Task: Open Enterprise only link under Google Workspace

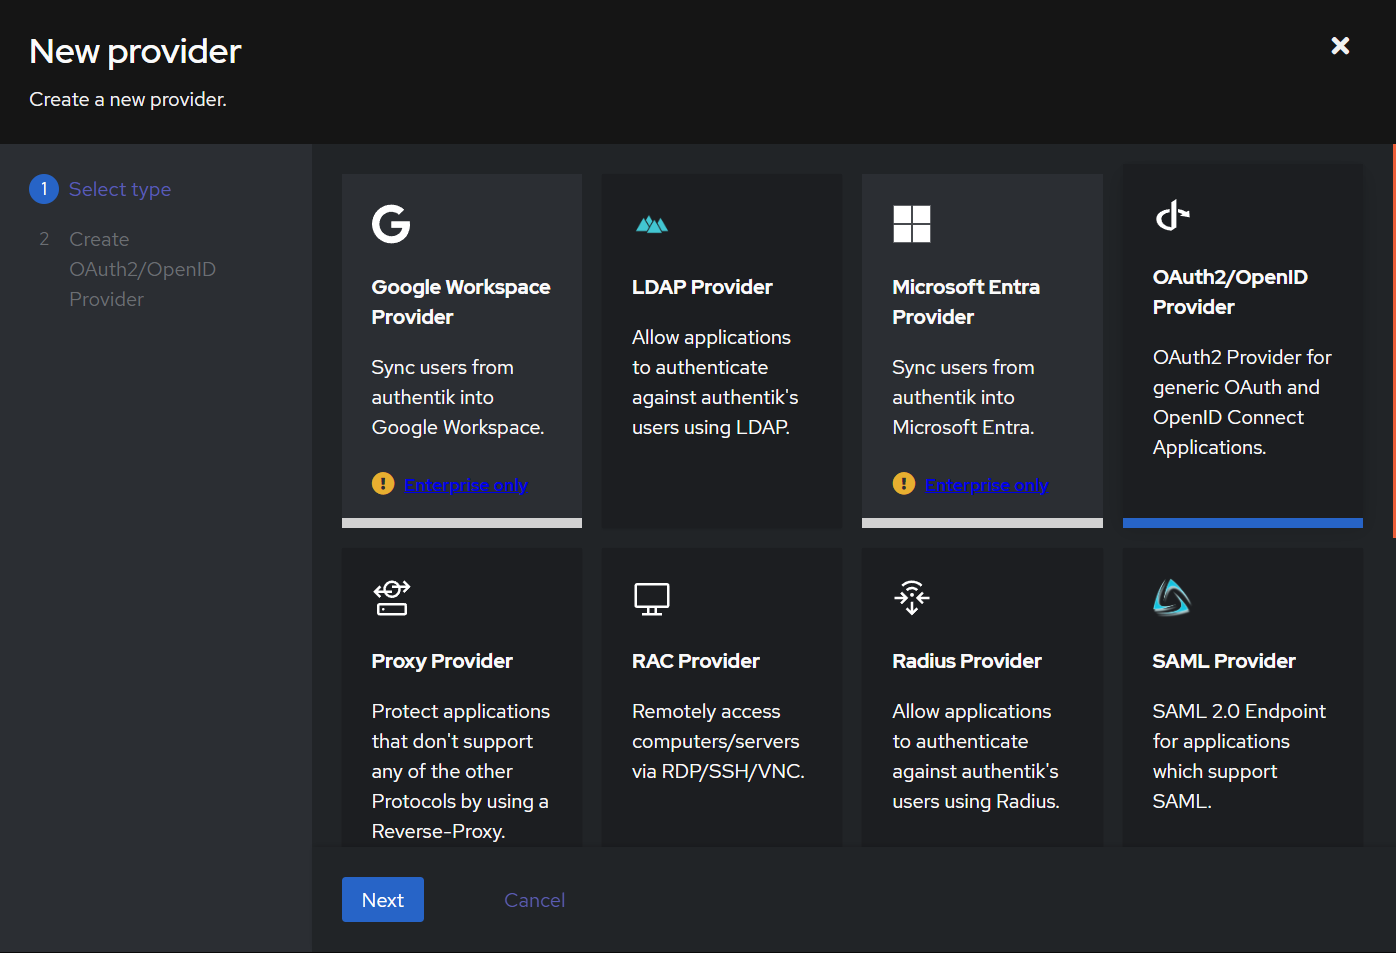Action: coord(466,485)
